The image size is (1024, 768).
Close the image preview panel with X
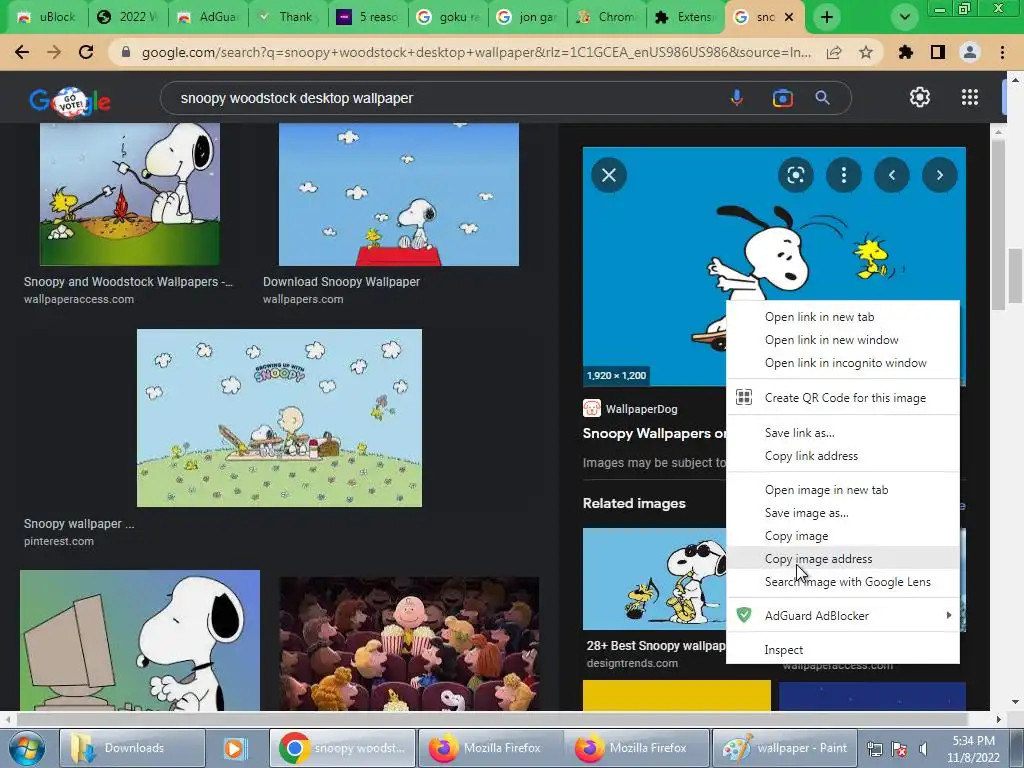click(x=609, y=175)
